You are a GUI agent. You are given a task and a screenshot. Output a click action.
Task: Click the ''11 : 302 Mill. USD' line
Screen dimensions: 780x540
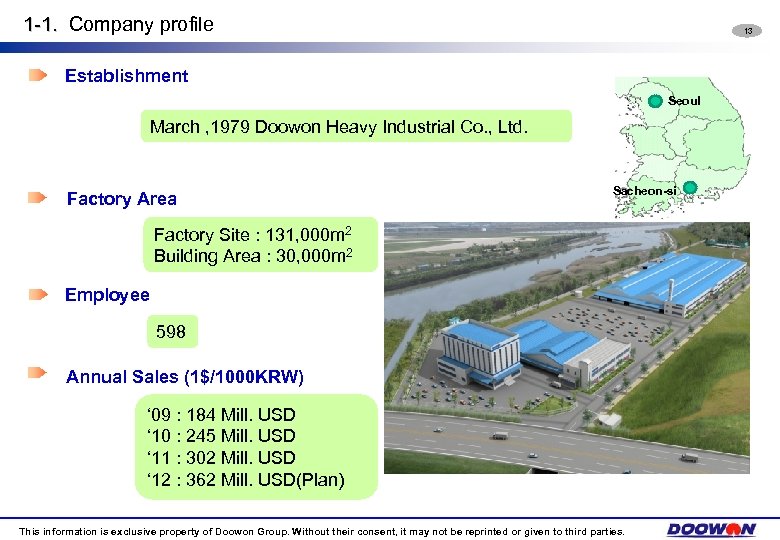click(221, 457)
